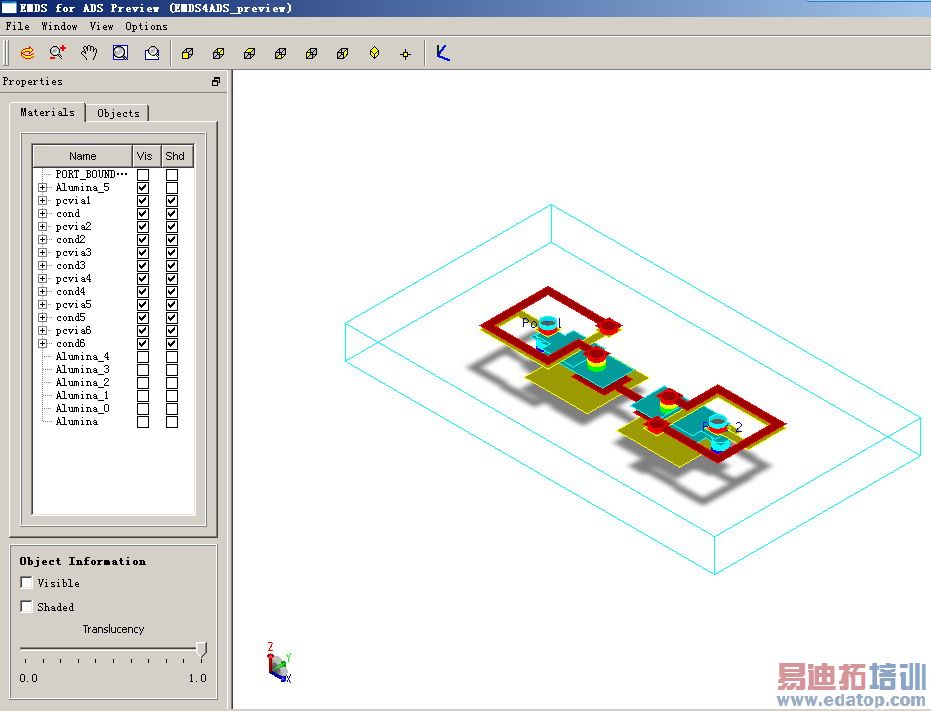The image size is (931, 711).
Task: Open the Options menu
Action: 146,26
